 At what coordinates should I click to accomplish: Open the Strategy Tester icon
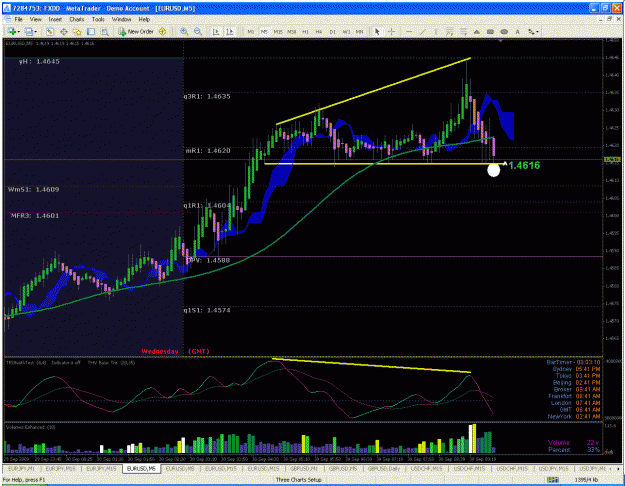click(104, 31)
